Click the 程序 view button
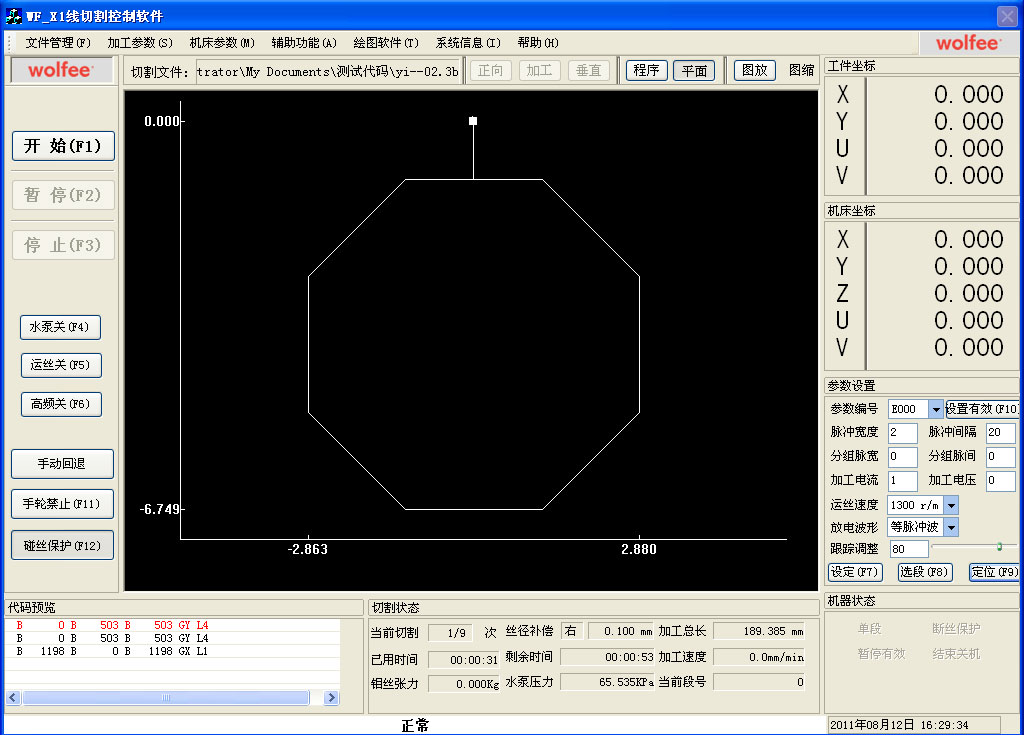1024x735 pixels. 646,71
